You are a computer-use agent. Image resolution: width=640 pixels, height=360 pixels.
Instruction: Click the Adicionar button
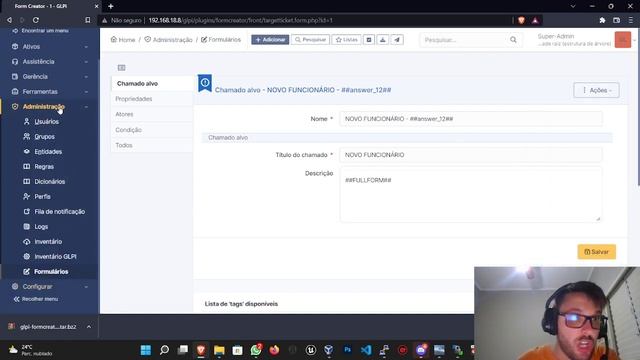point(270,40)
